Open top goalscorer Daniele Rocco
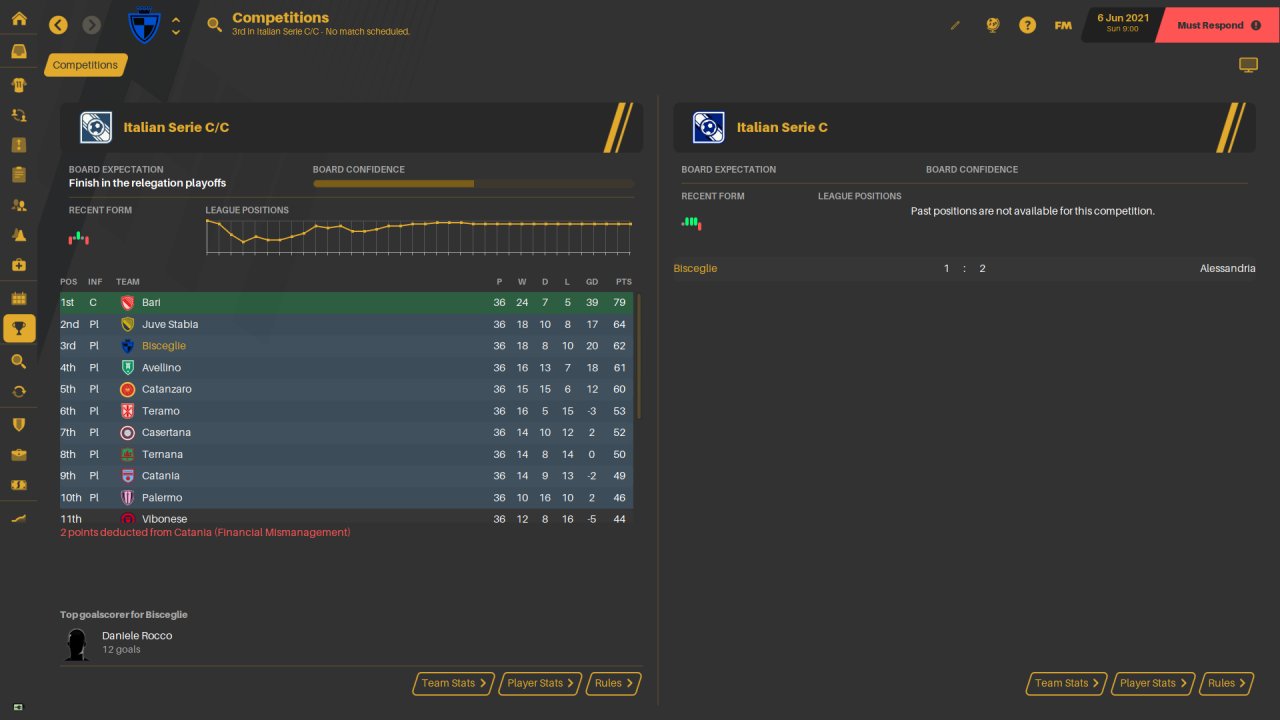1280x720 pixels. (137, 636)
